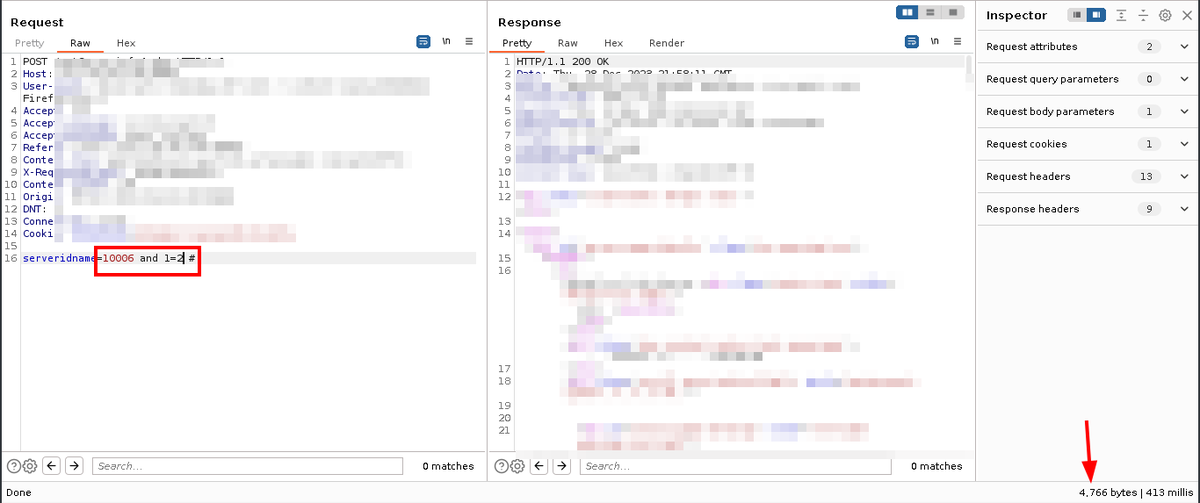Close the Inspector panel
The image size is (1200, 503).
(1185, 15)
